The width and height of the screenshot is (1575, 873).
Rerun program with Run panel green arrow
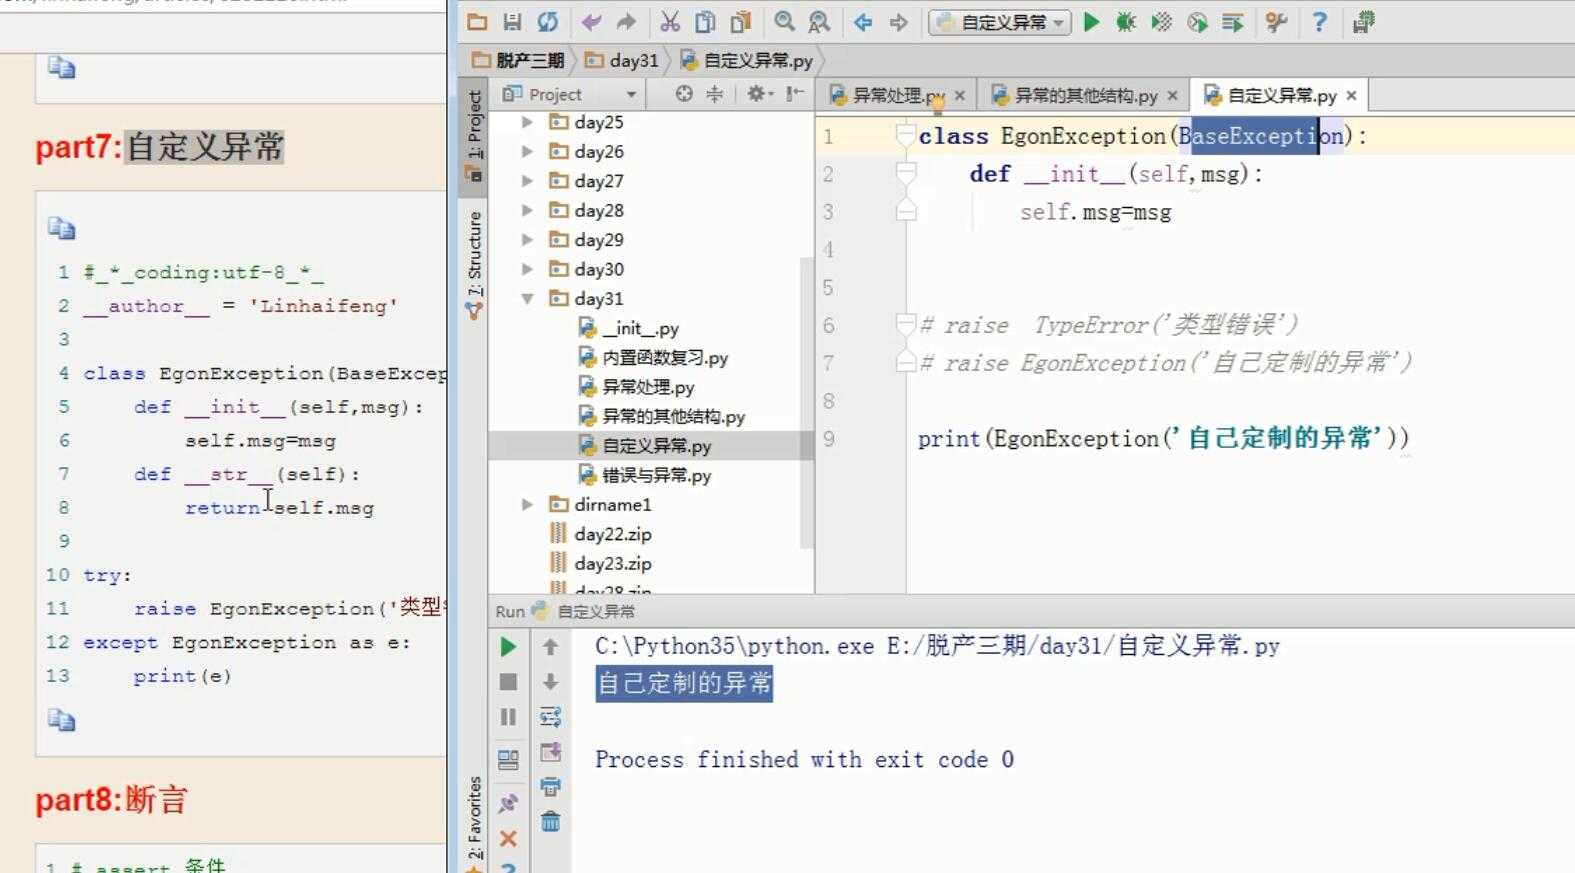(508, 647)
